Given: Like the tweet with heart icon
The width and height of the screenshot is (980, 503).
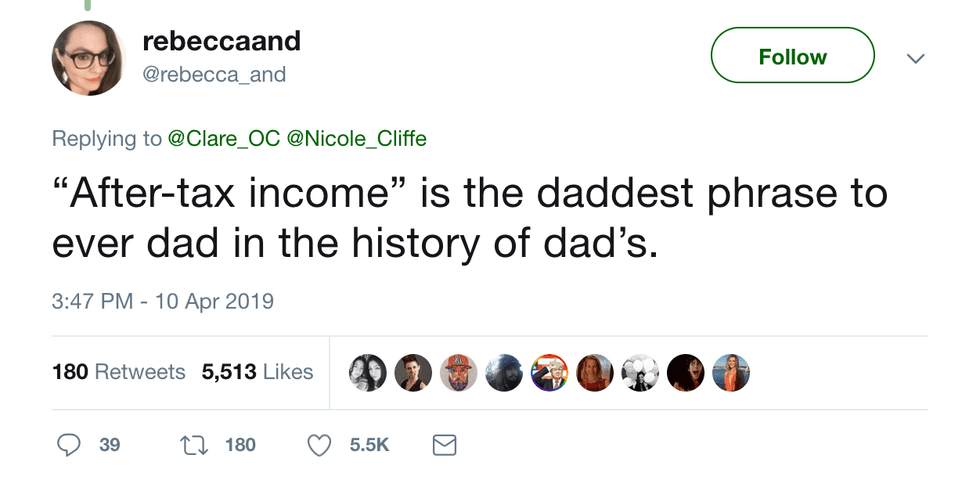Looking at the screenshot, I should pyautogui.click(x=318, y=444).
